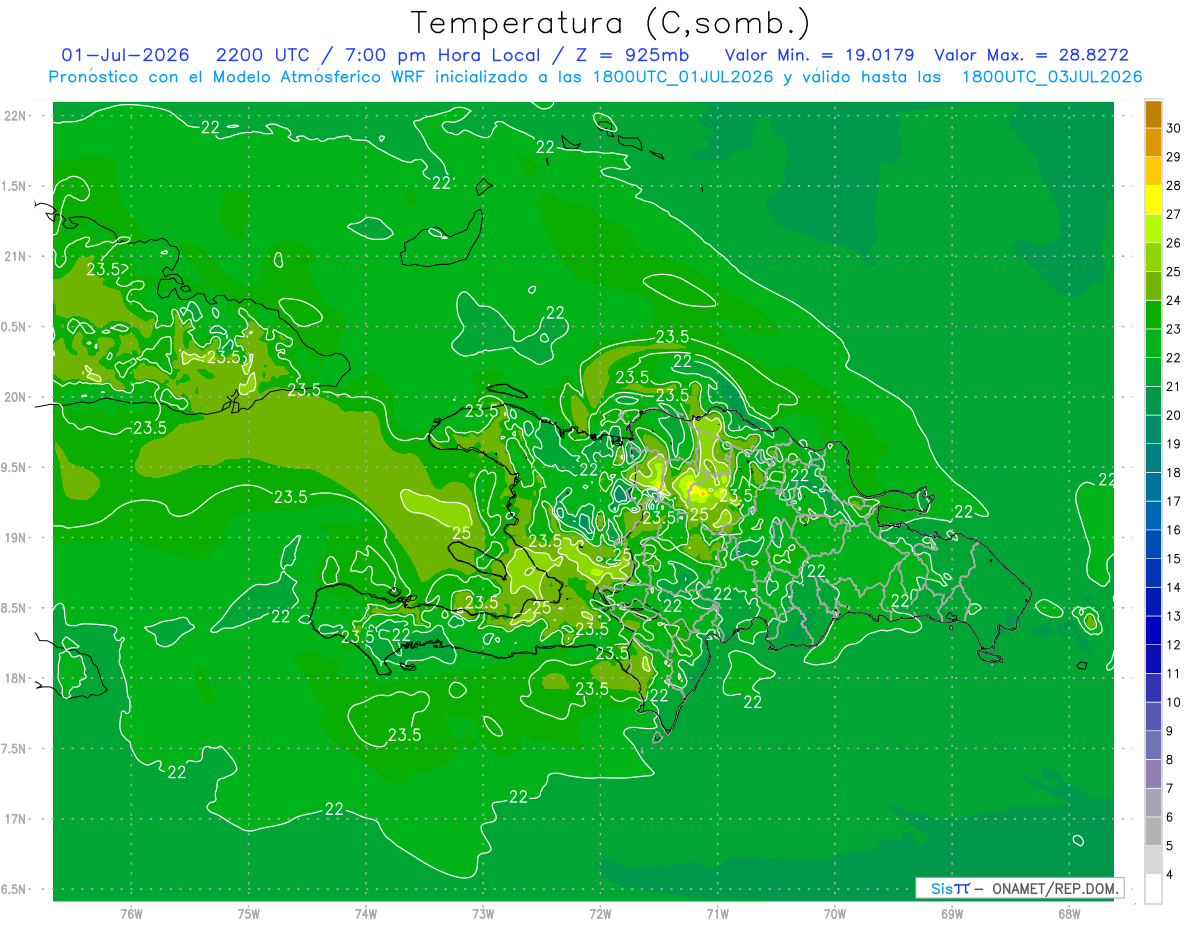The height and width of the screenshot is (927, 1200).
Task: Pick the white swatch below label 4
Action: click(1153, 889)
